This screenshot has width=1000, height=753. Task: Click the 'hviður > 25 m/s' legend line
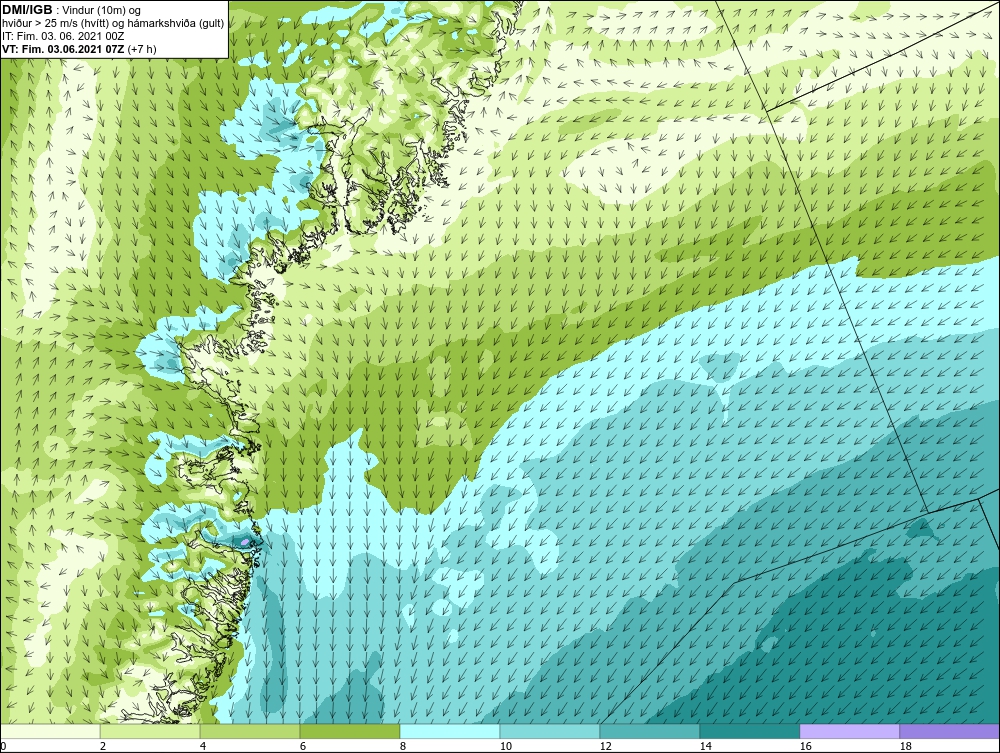click(113, 24)
